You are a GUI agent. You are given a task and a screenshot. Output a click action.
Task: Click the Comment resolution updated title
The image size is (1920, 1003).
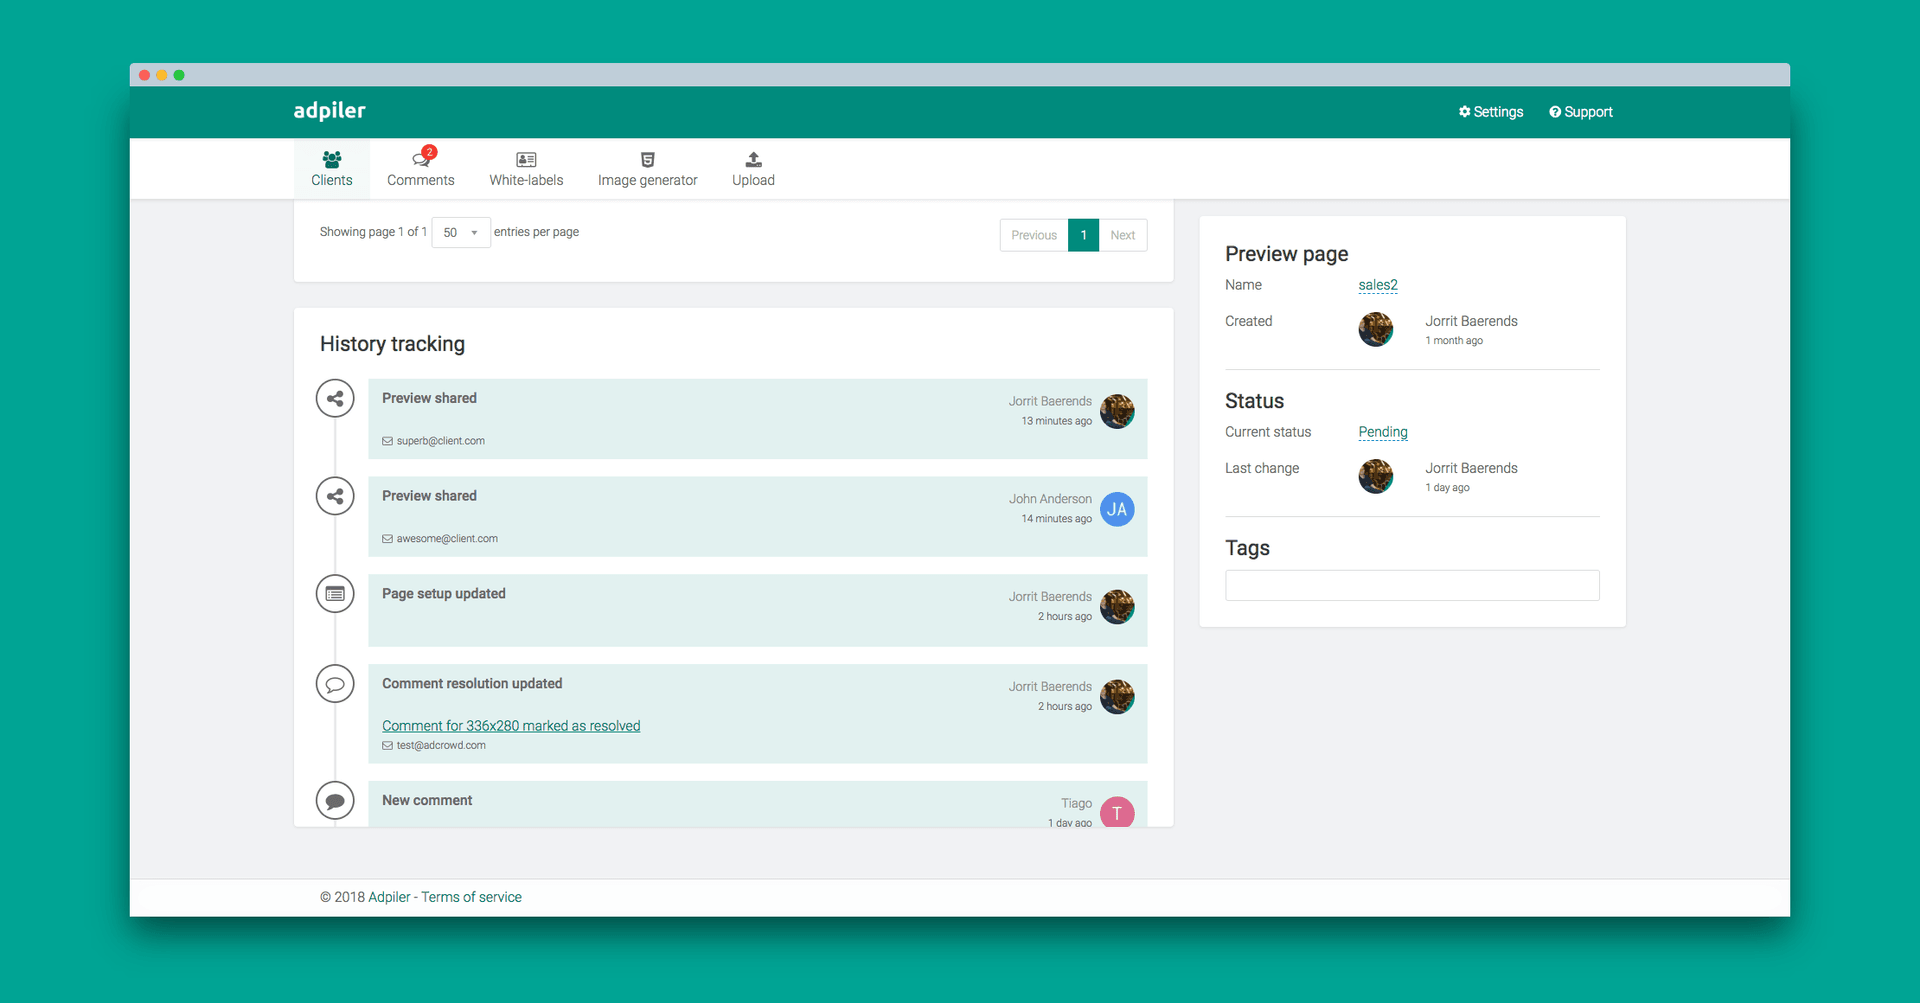coord(472,684)
